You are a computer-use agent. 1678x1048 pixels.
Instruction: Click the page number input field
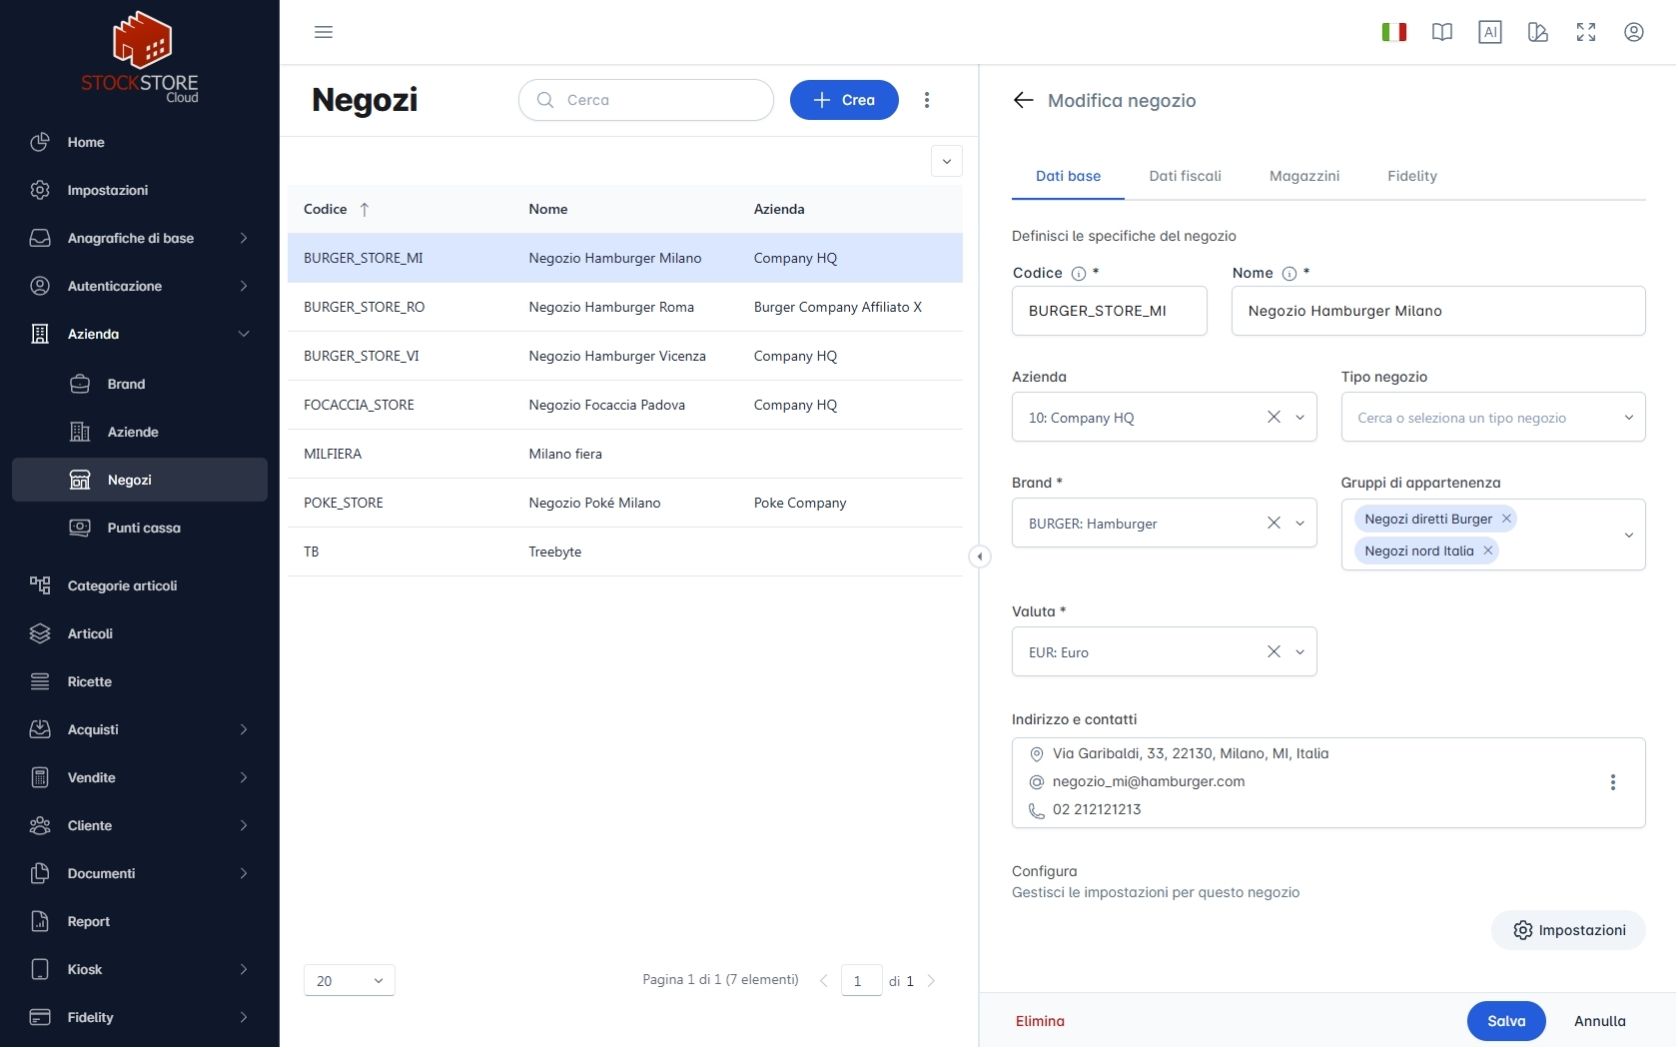(x=861, y=981)
